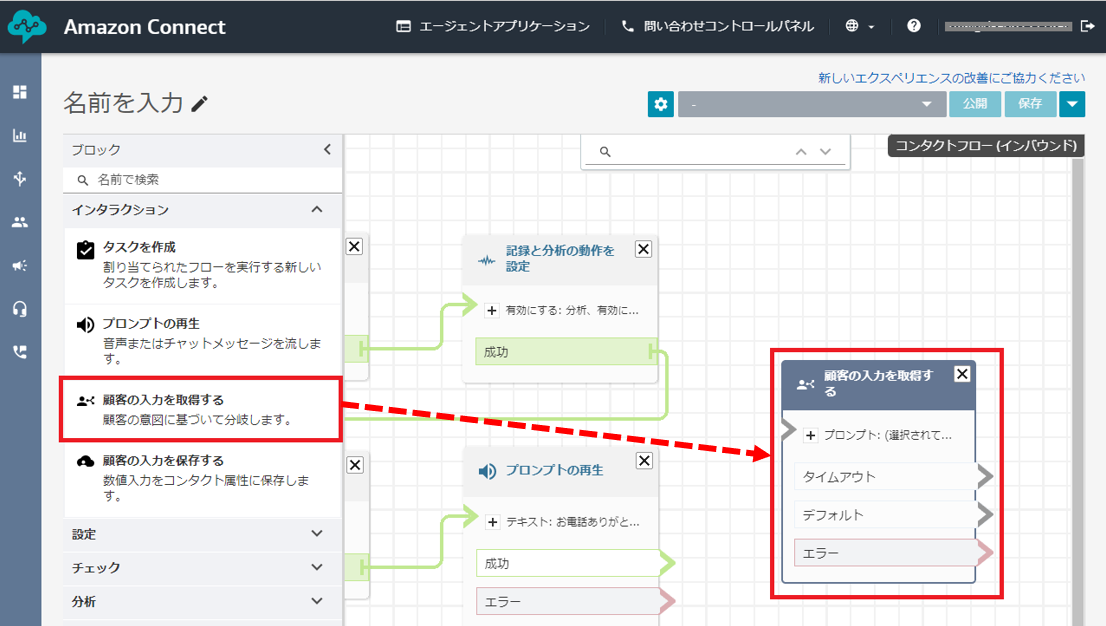Screen dimensions: 1106x626
Task: Click the 公開 button
Action: coord(976,104)
